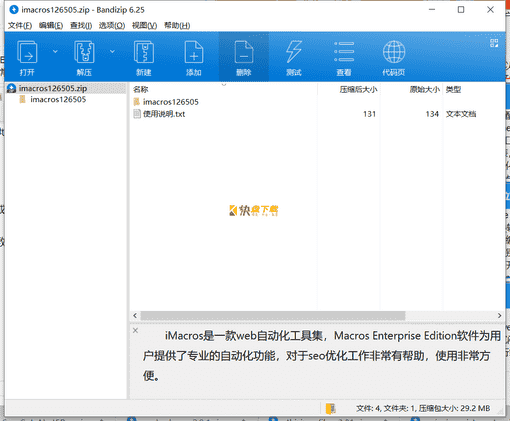
Task: Close the archive comment pane
Action: point(135,330)
